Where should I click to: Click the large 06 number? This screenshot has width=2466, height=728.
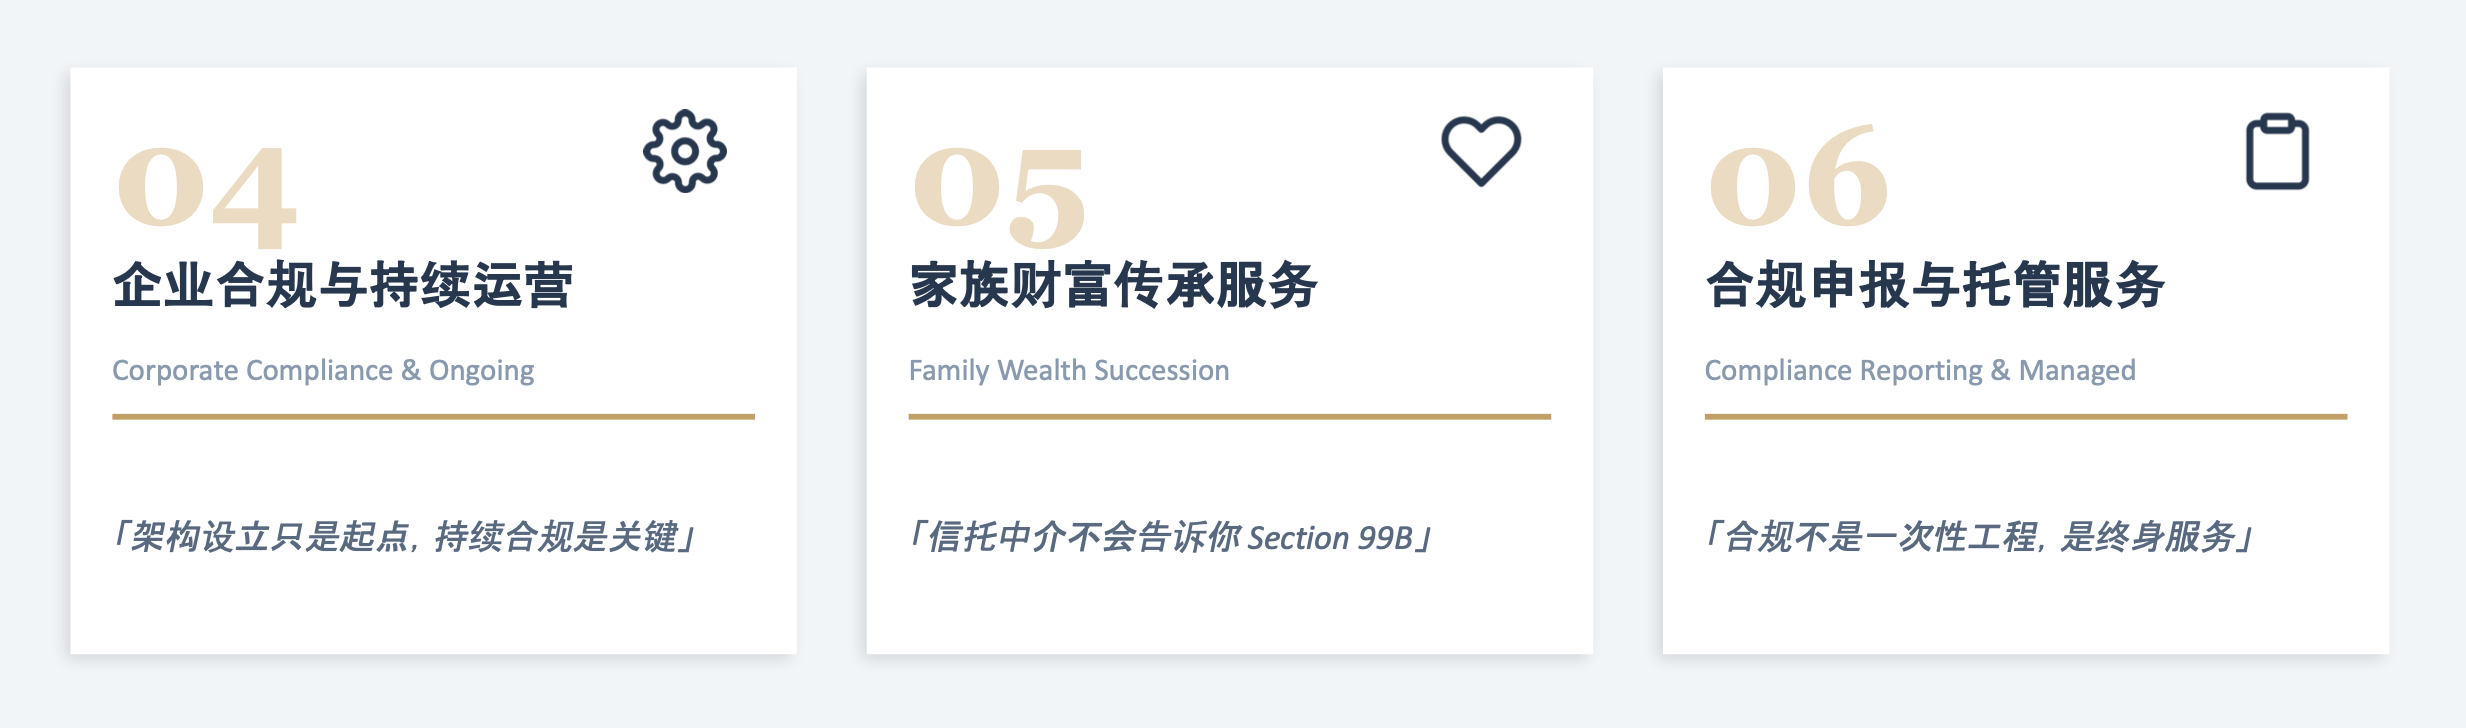(x=1798, y=178)
